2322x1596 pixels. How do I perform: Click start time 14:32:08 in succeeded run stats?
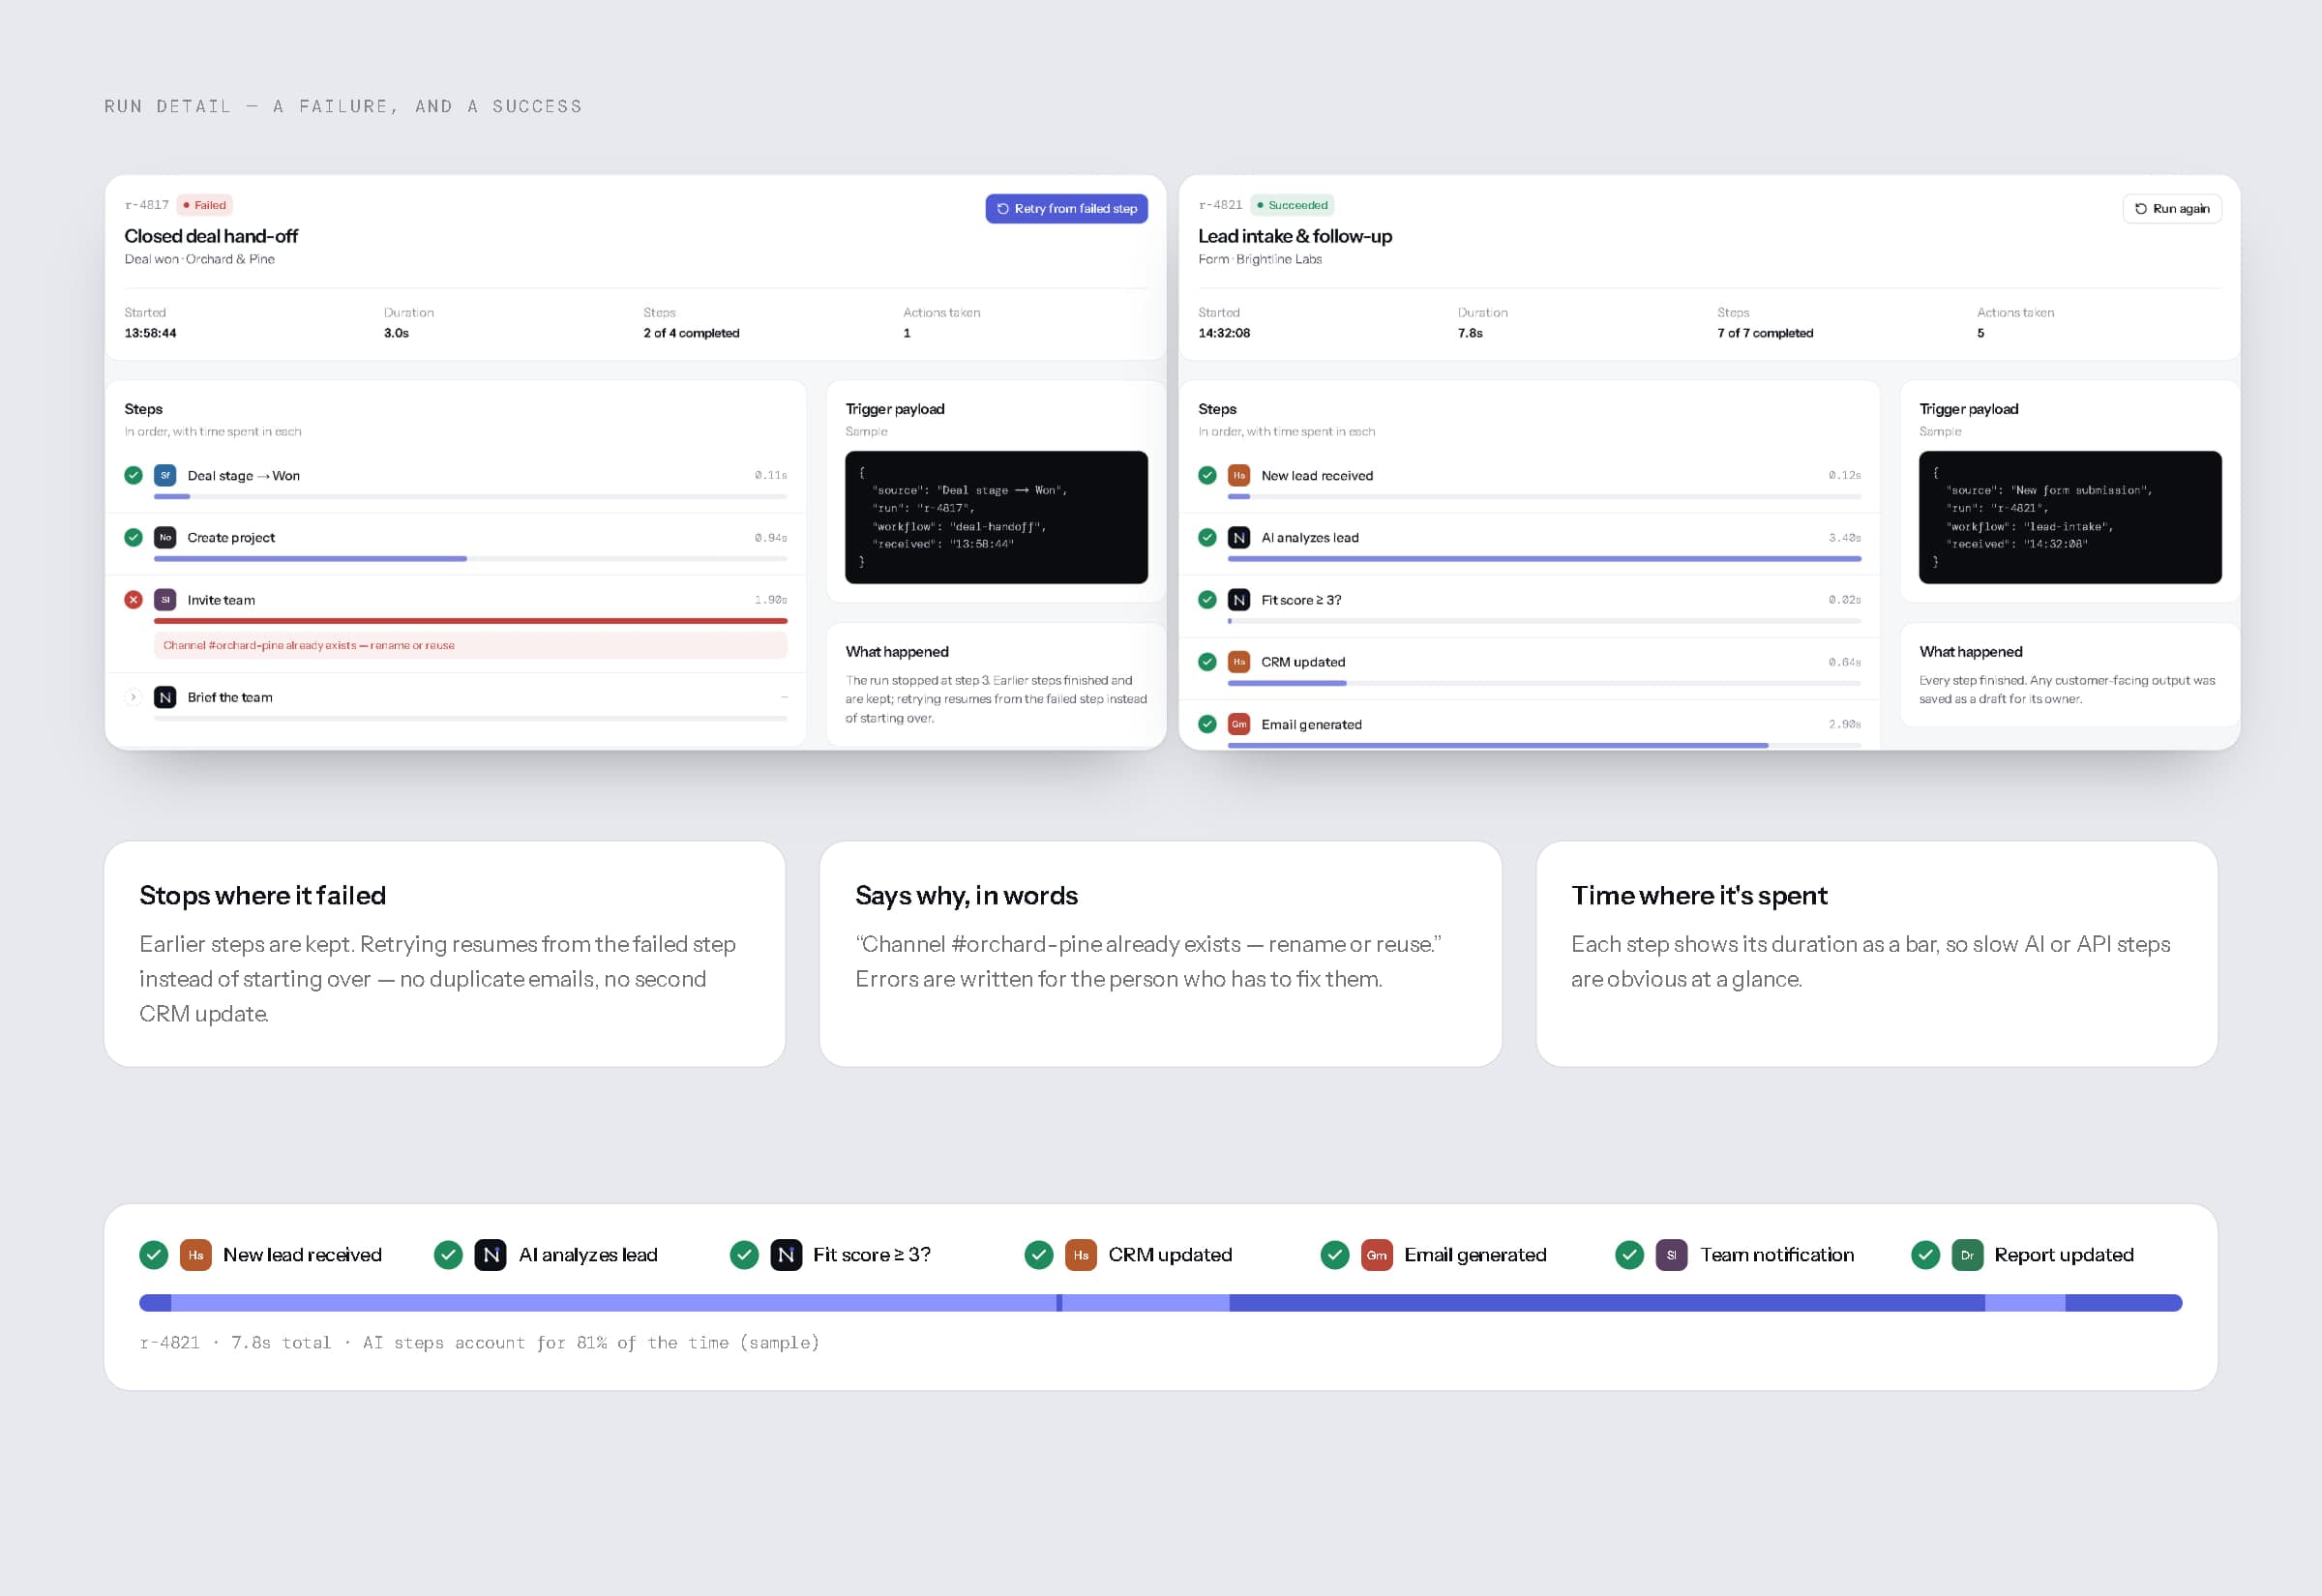tap(1224, 333)
